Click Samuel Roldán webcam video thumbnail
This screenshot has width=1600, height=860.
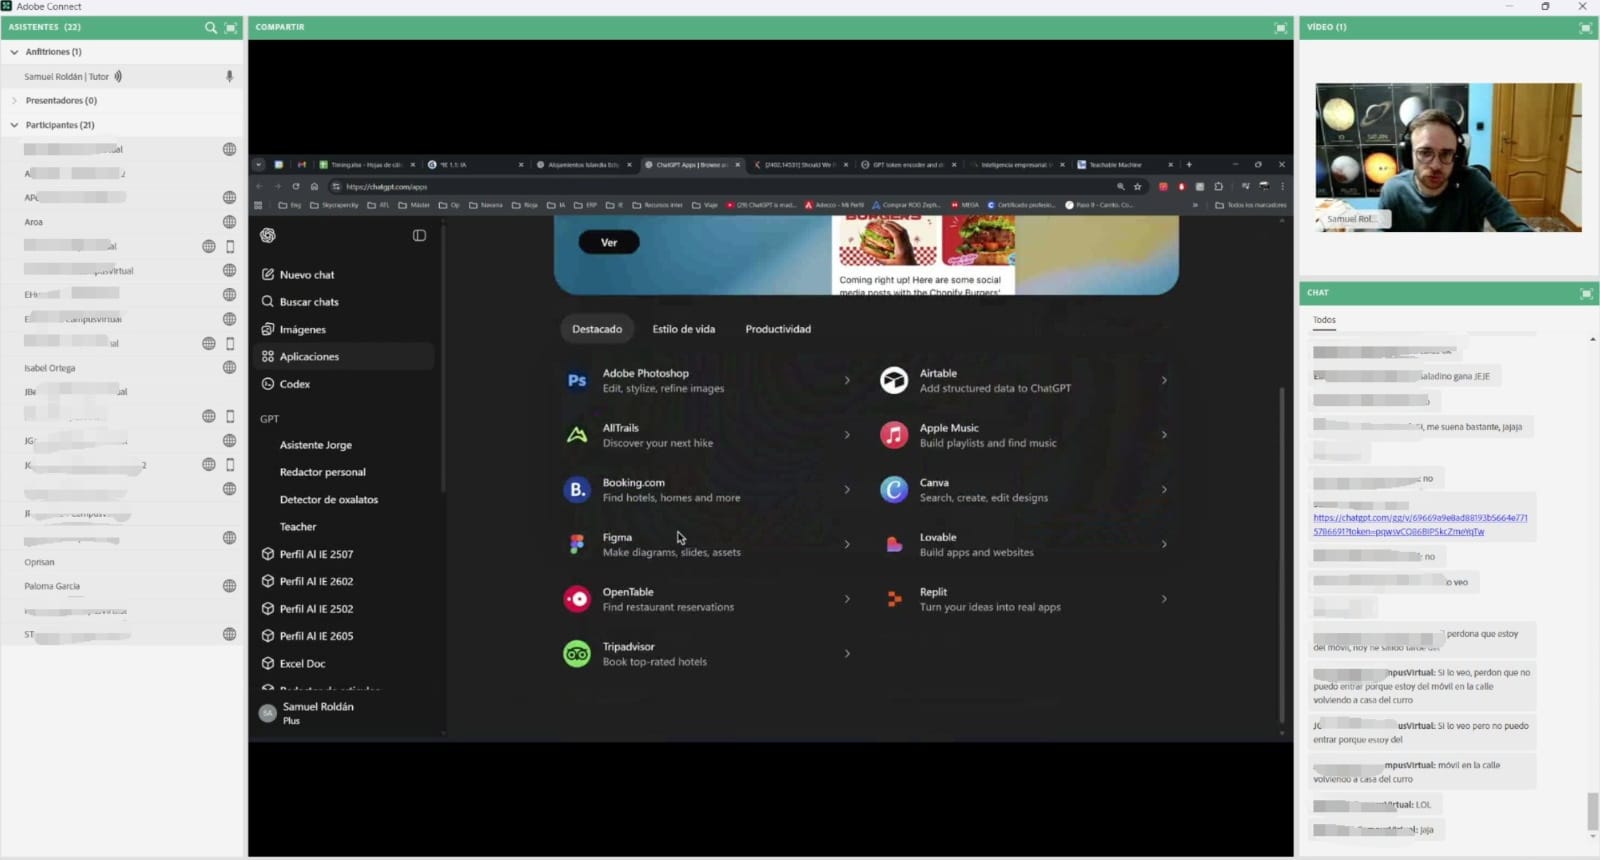[1448, 158]
